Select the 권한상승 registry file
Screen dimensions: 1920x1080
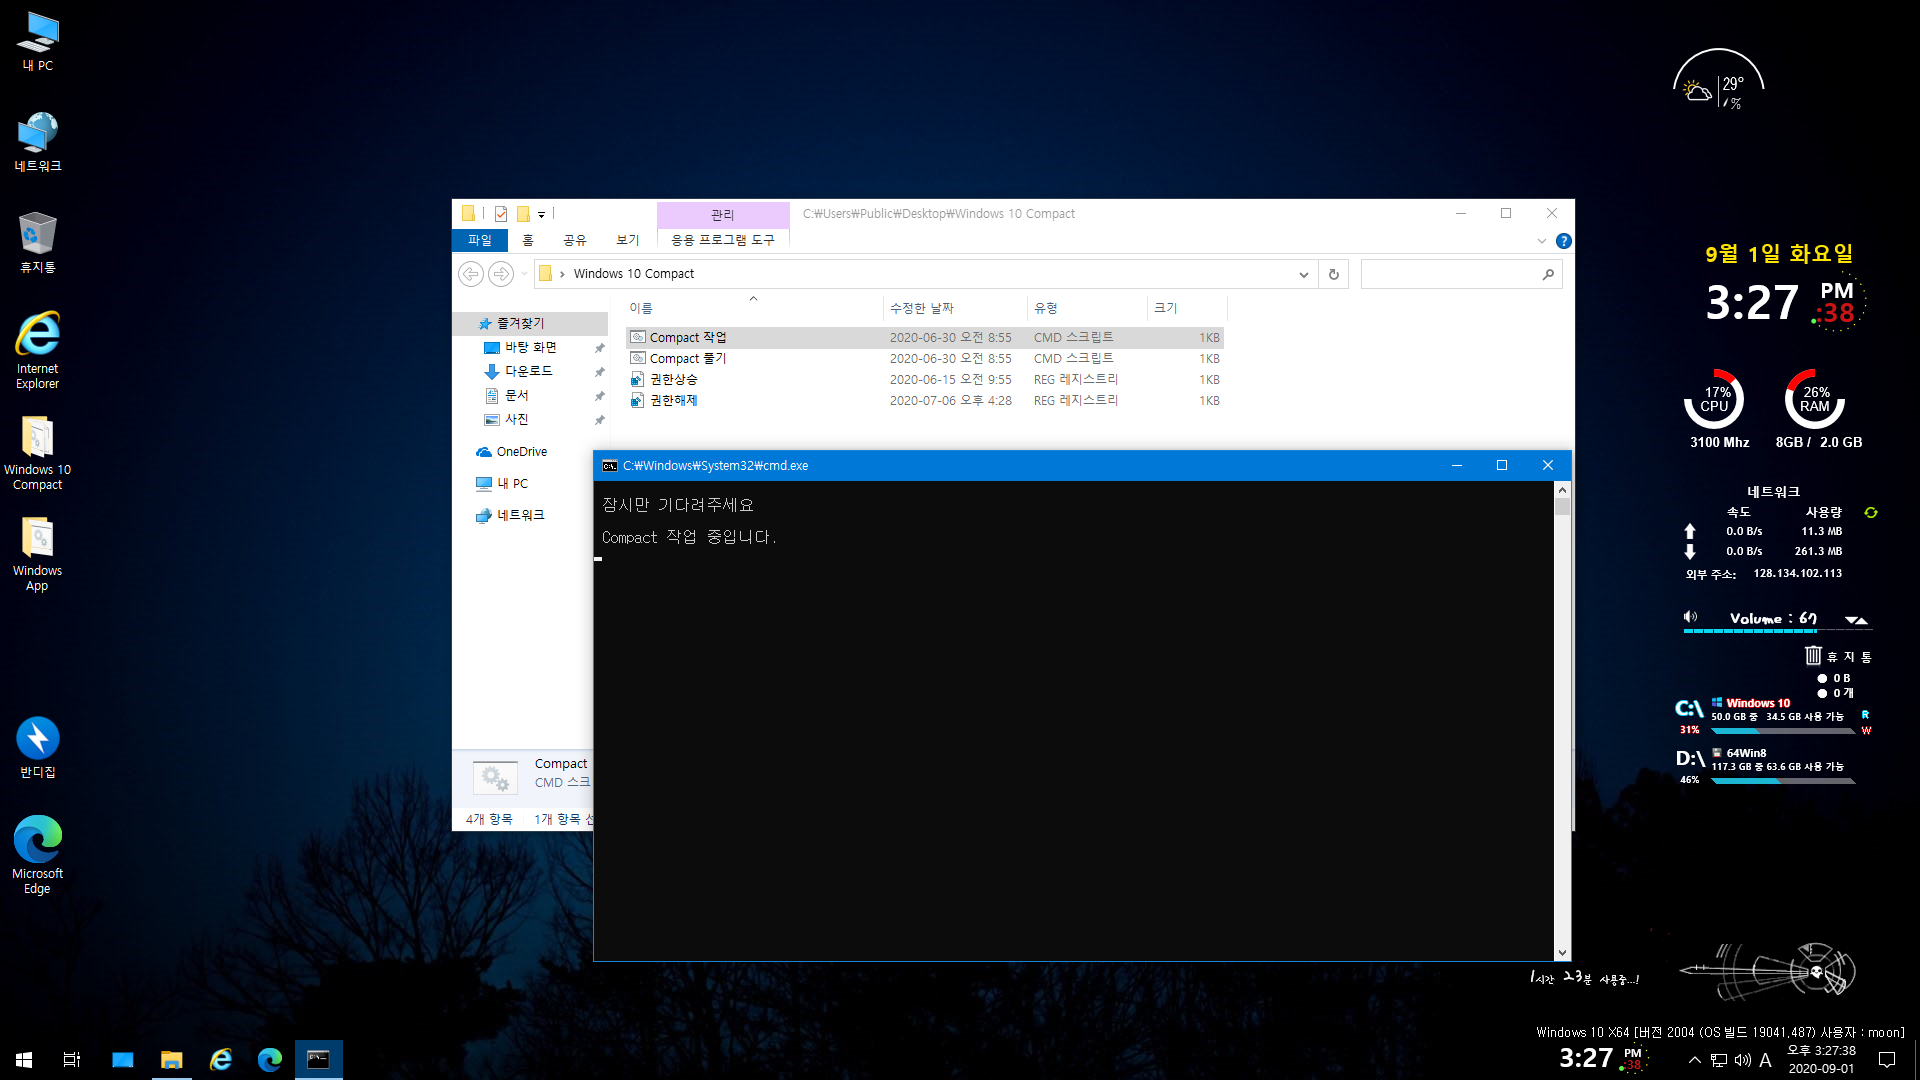(x=925, y=380)
